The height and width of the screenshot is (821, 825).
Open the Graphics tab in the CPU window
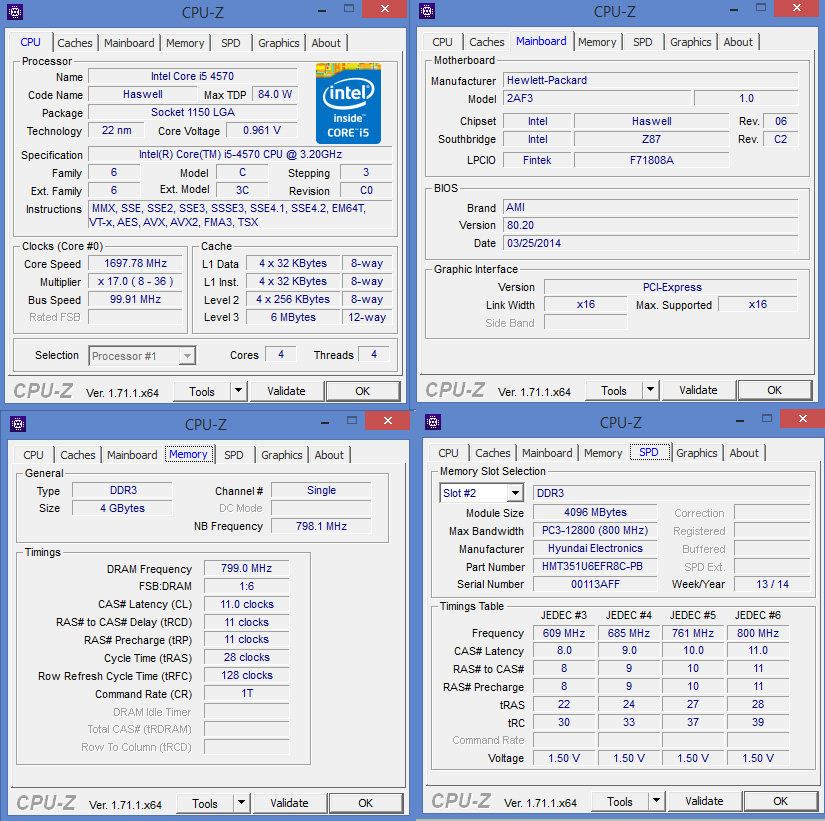point(278,43)
